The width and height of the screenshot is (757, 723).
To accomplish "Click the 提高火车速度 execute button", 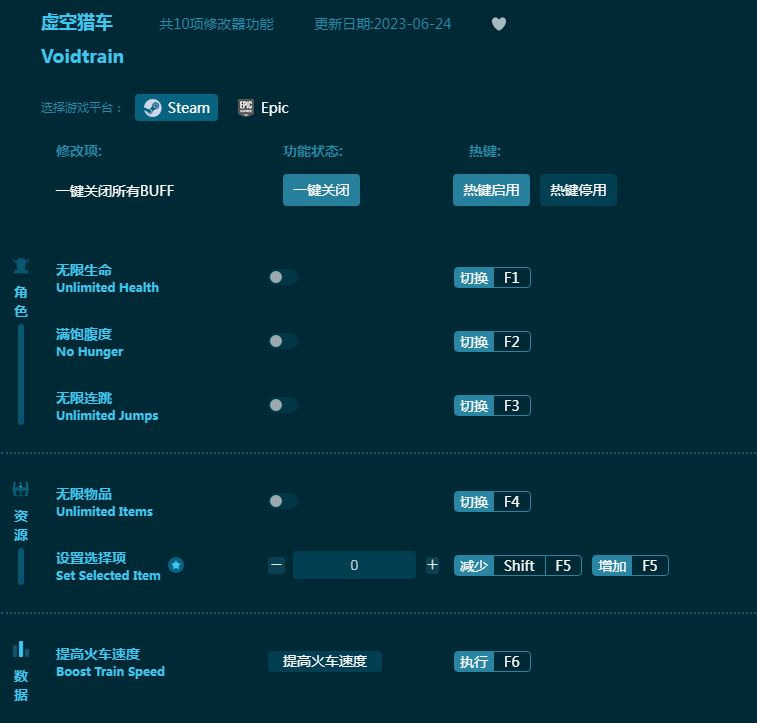I will pyautogui.click(x=324, y=661).
